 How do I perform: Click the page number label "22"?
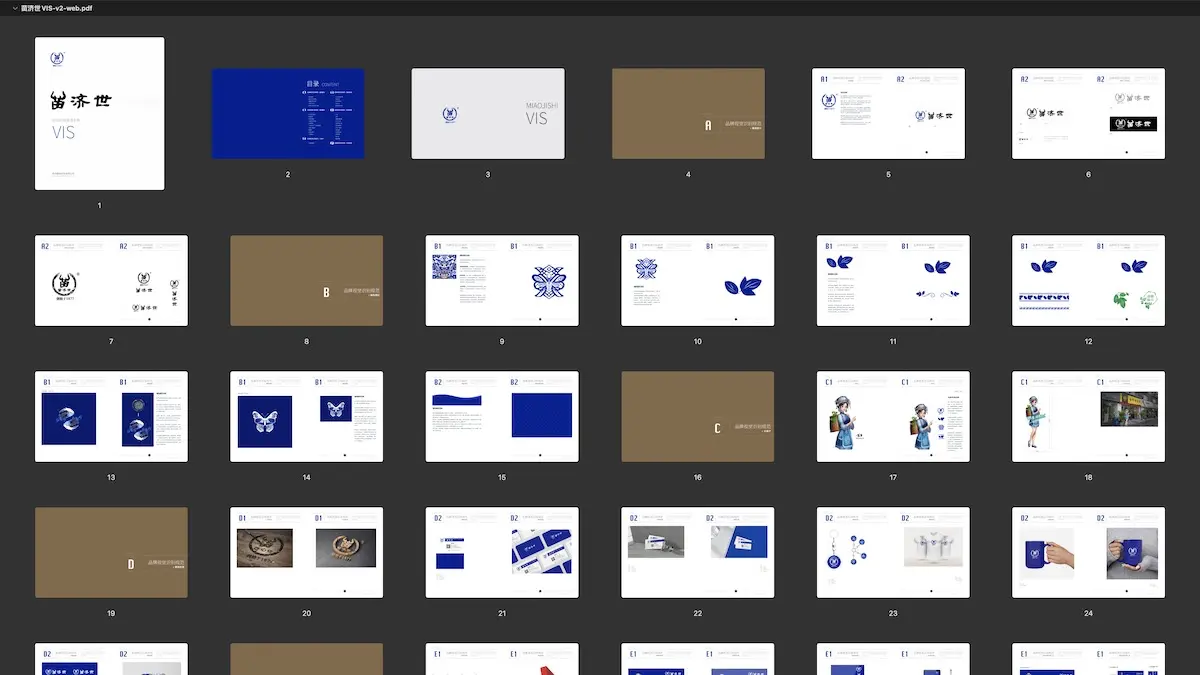(697, 613)
